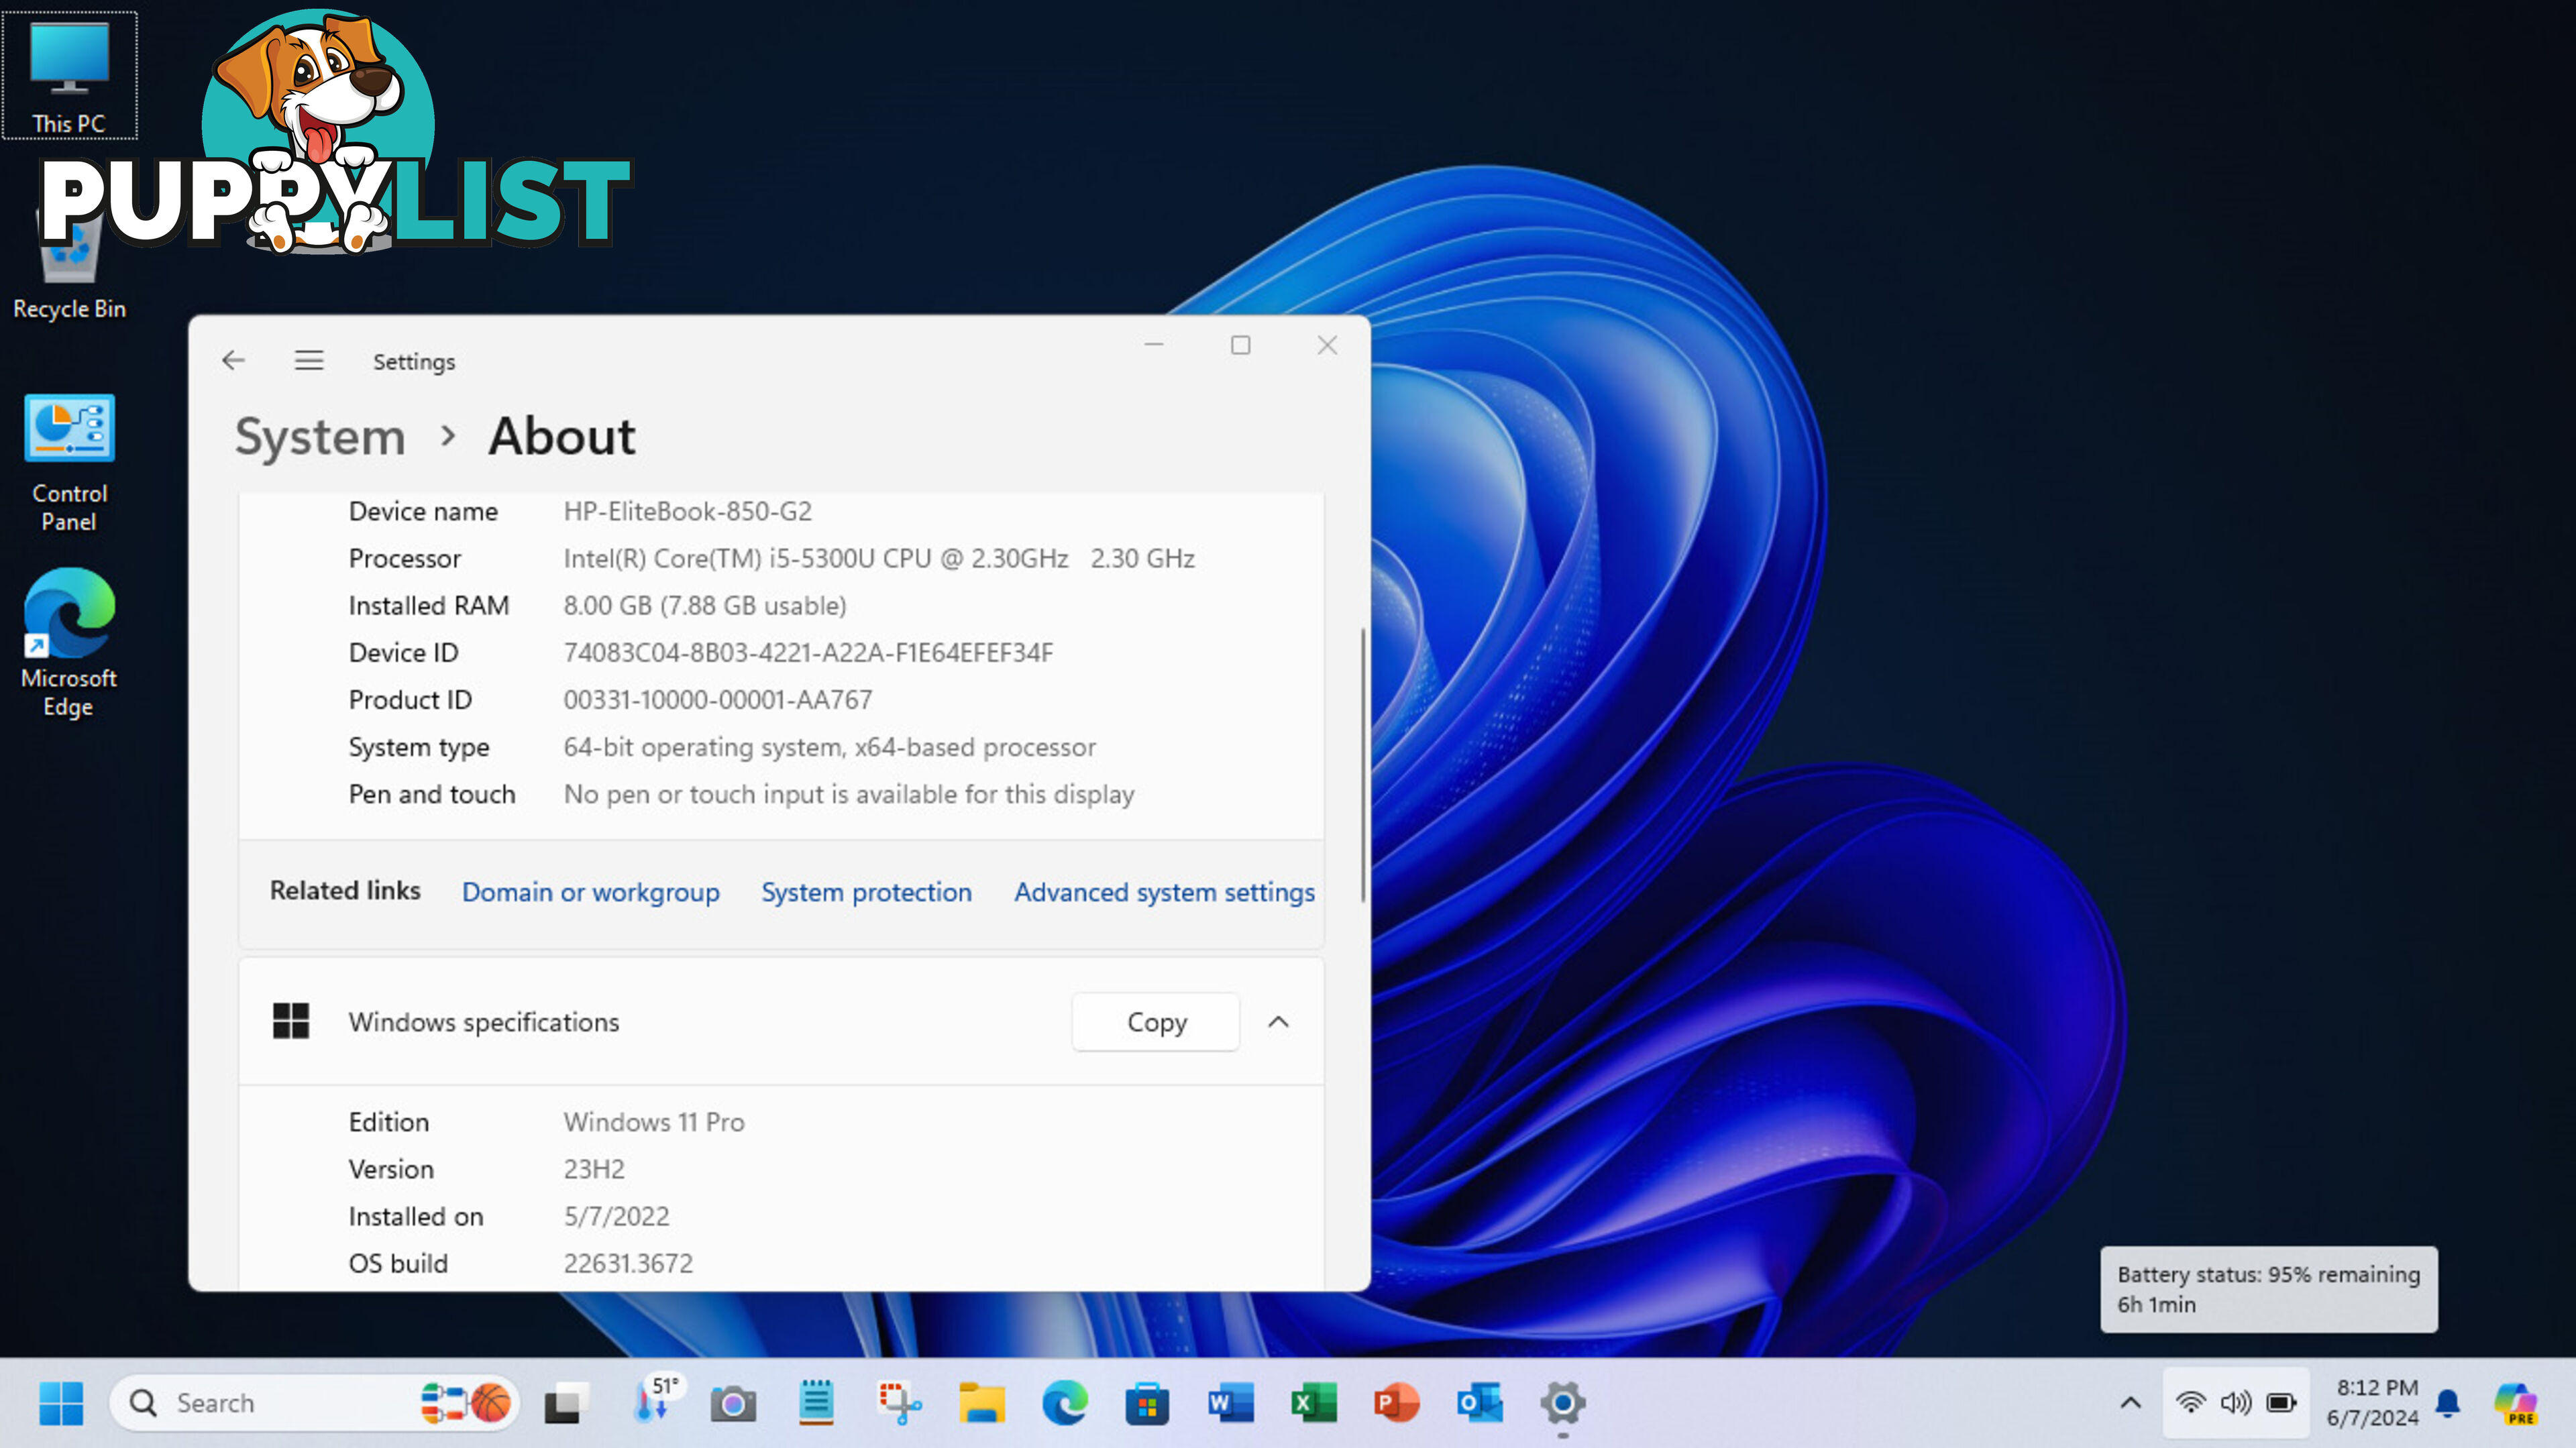Image resolution: width=2576 pixels, height=1448 pixels.
Task: Click the About page heading
Action: pos(562,436)
